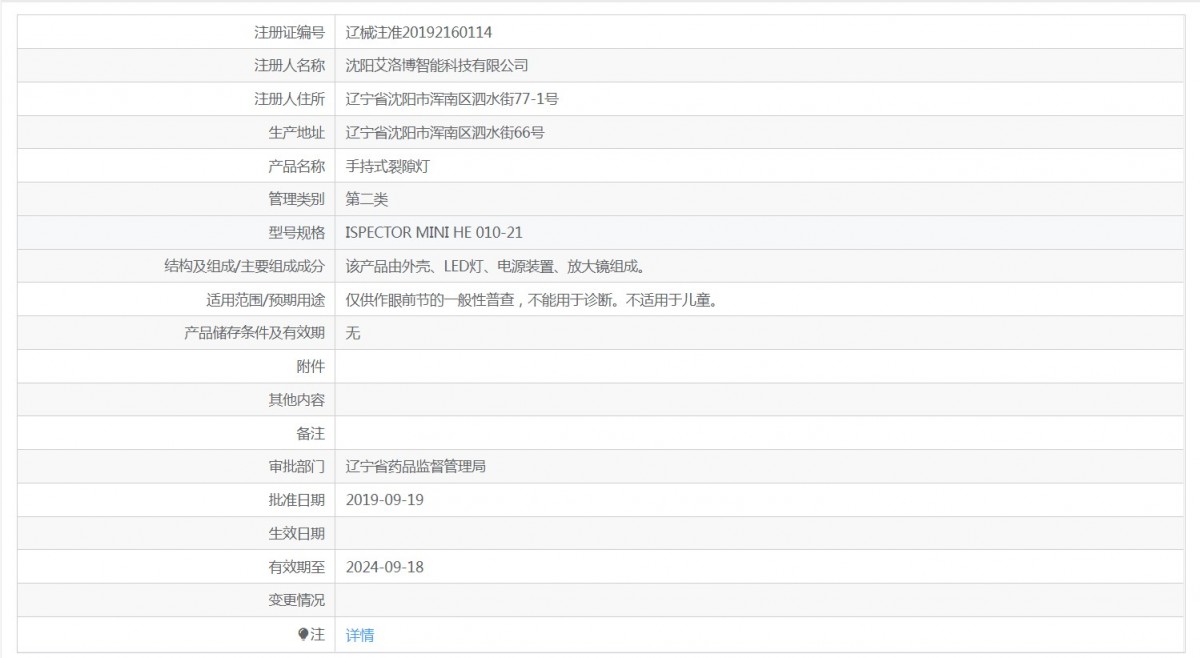This screenshot has width=1200, height=658.
Task: Select registrant name 沈阳艾洛博智能科技有限公司
Action: click(x=437, y=65)
